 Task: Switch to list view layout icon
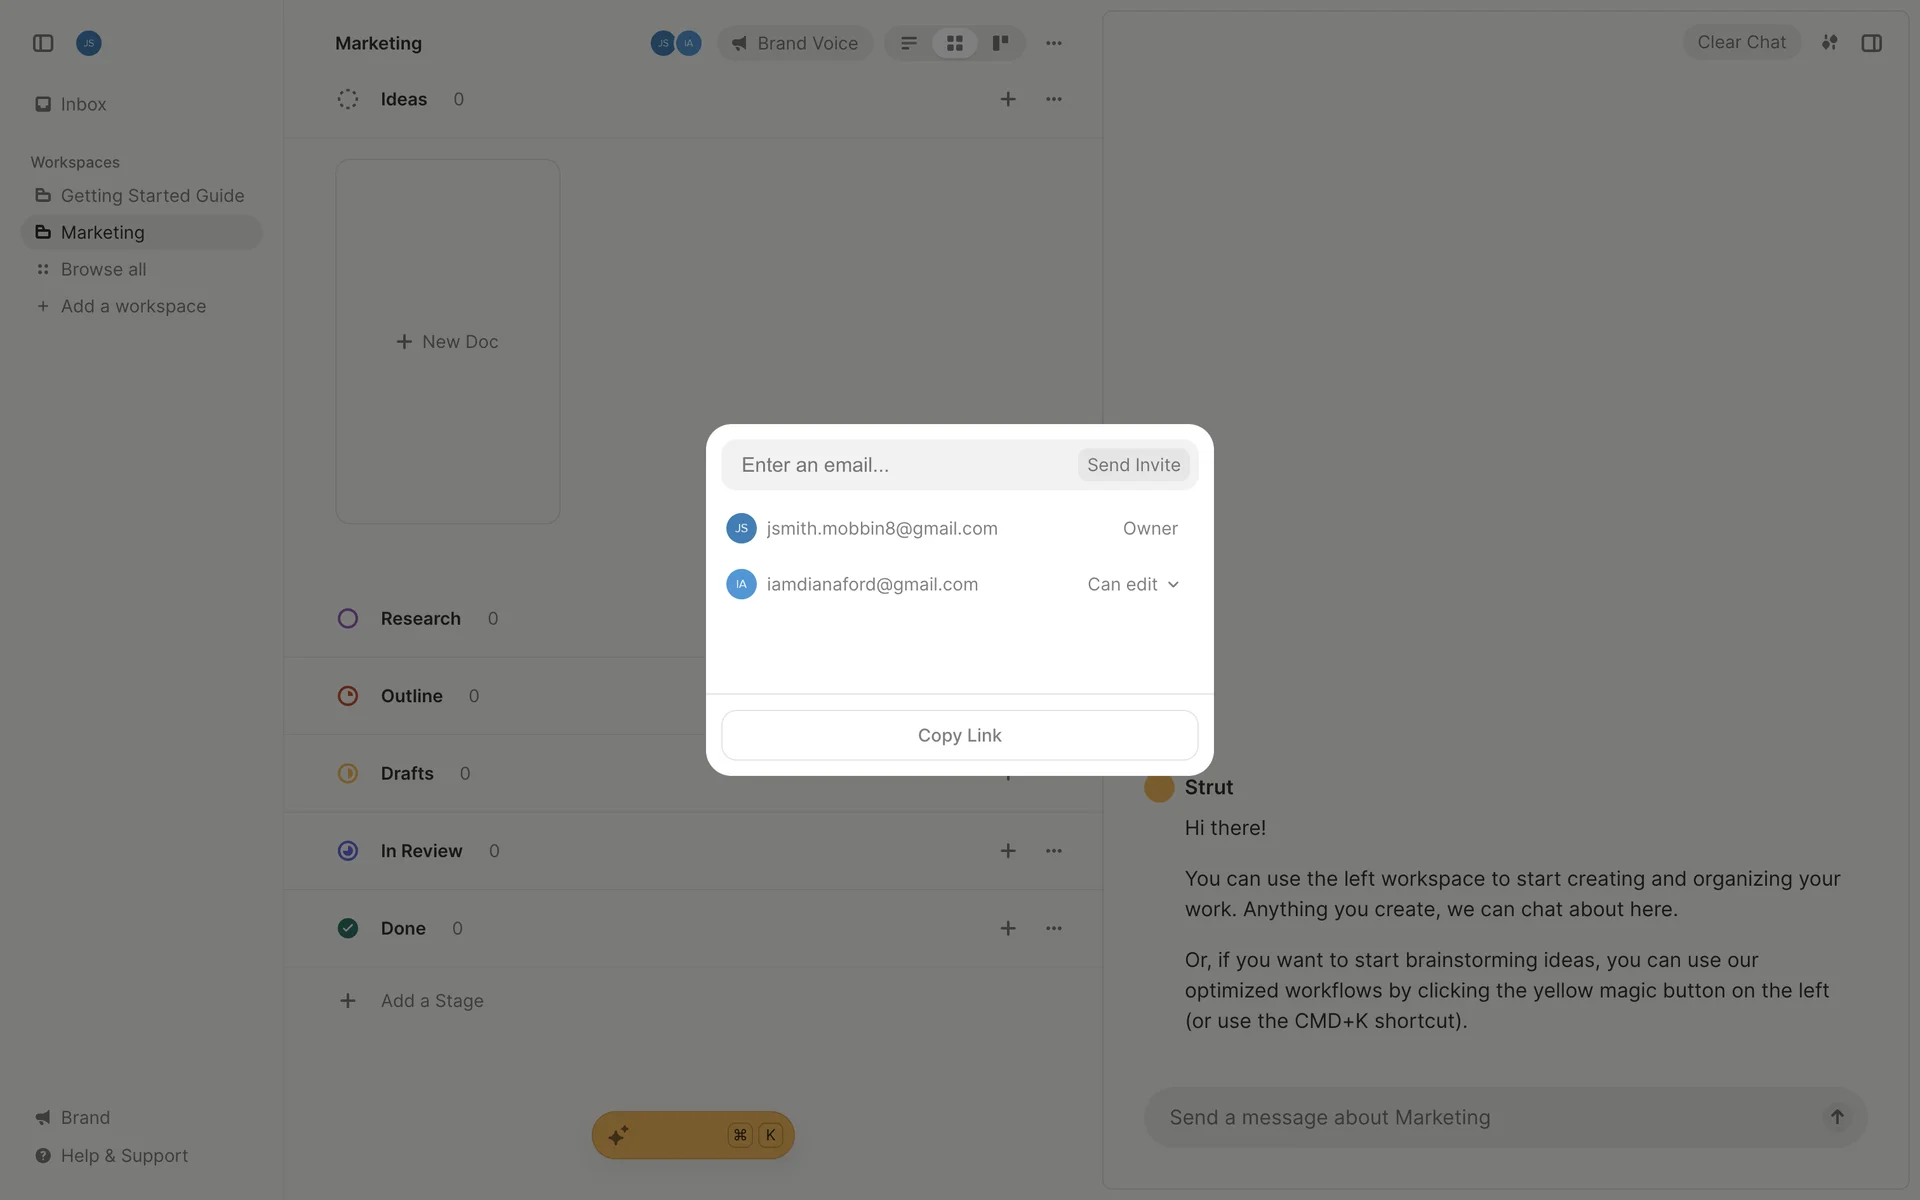(909, 43)
